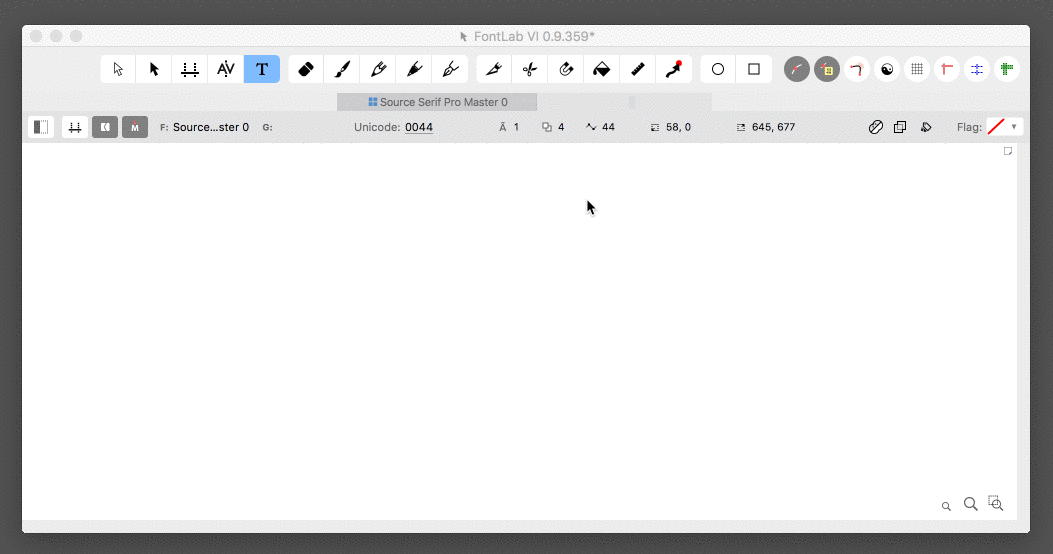Image resolution: width=1053 pixels, height=554 pixels.
Task: Click the sticky note icon in canvas corner
Action: (1008, 151)
